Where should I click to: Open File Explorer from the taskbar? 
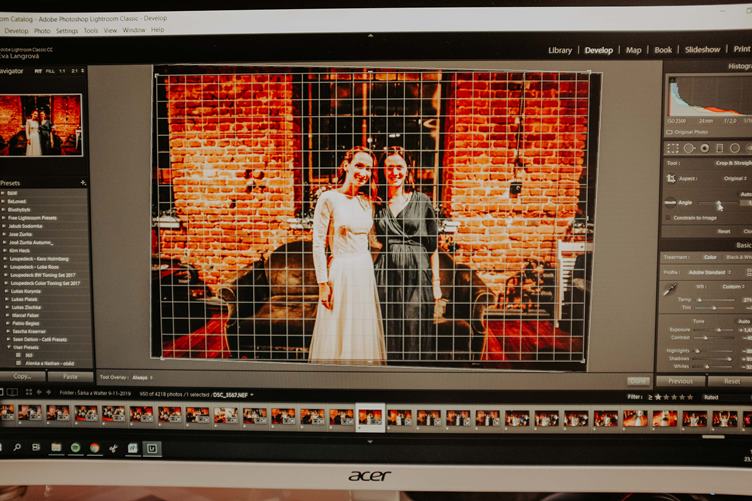[x=56, y=447]
